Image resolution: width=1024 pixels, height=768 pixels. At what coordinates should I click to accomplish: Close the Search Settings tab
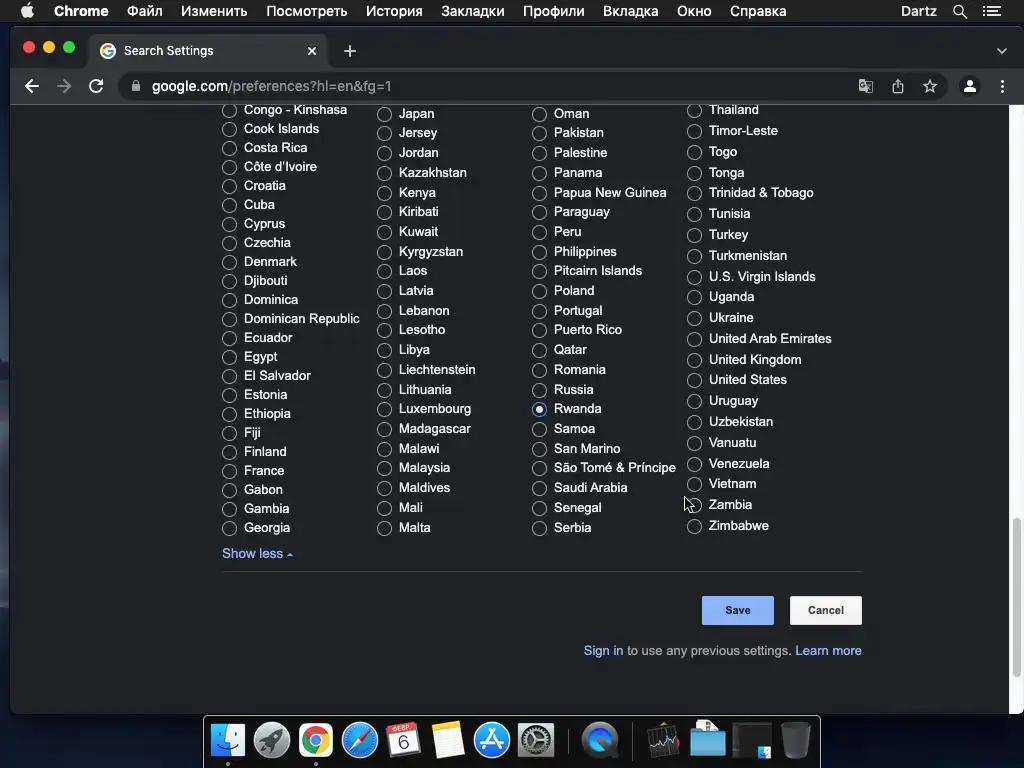(x=312, y=51)
